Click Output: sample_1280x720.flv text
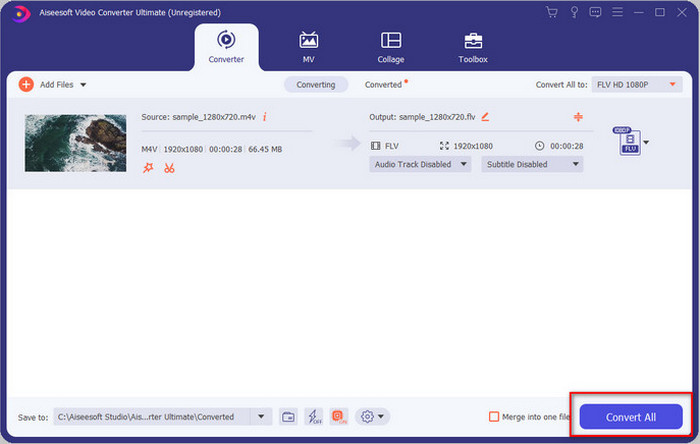 coord(422,117)
